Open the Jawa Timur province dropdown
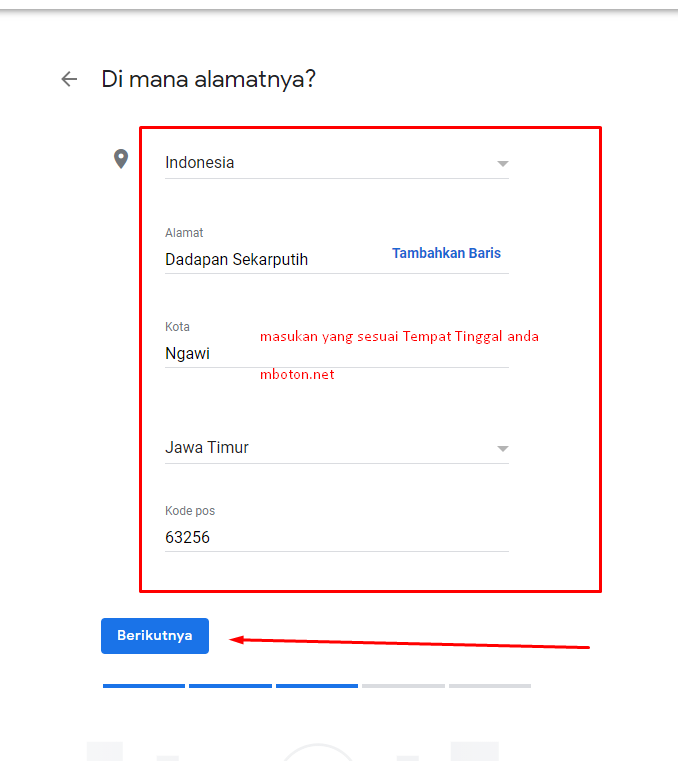The height and width of the screenshot is (761, 678). coord(337,447)
